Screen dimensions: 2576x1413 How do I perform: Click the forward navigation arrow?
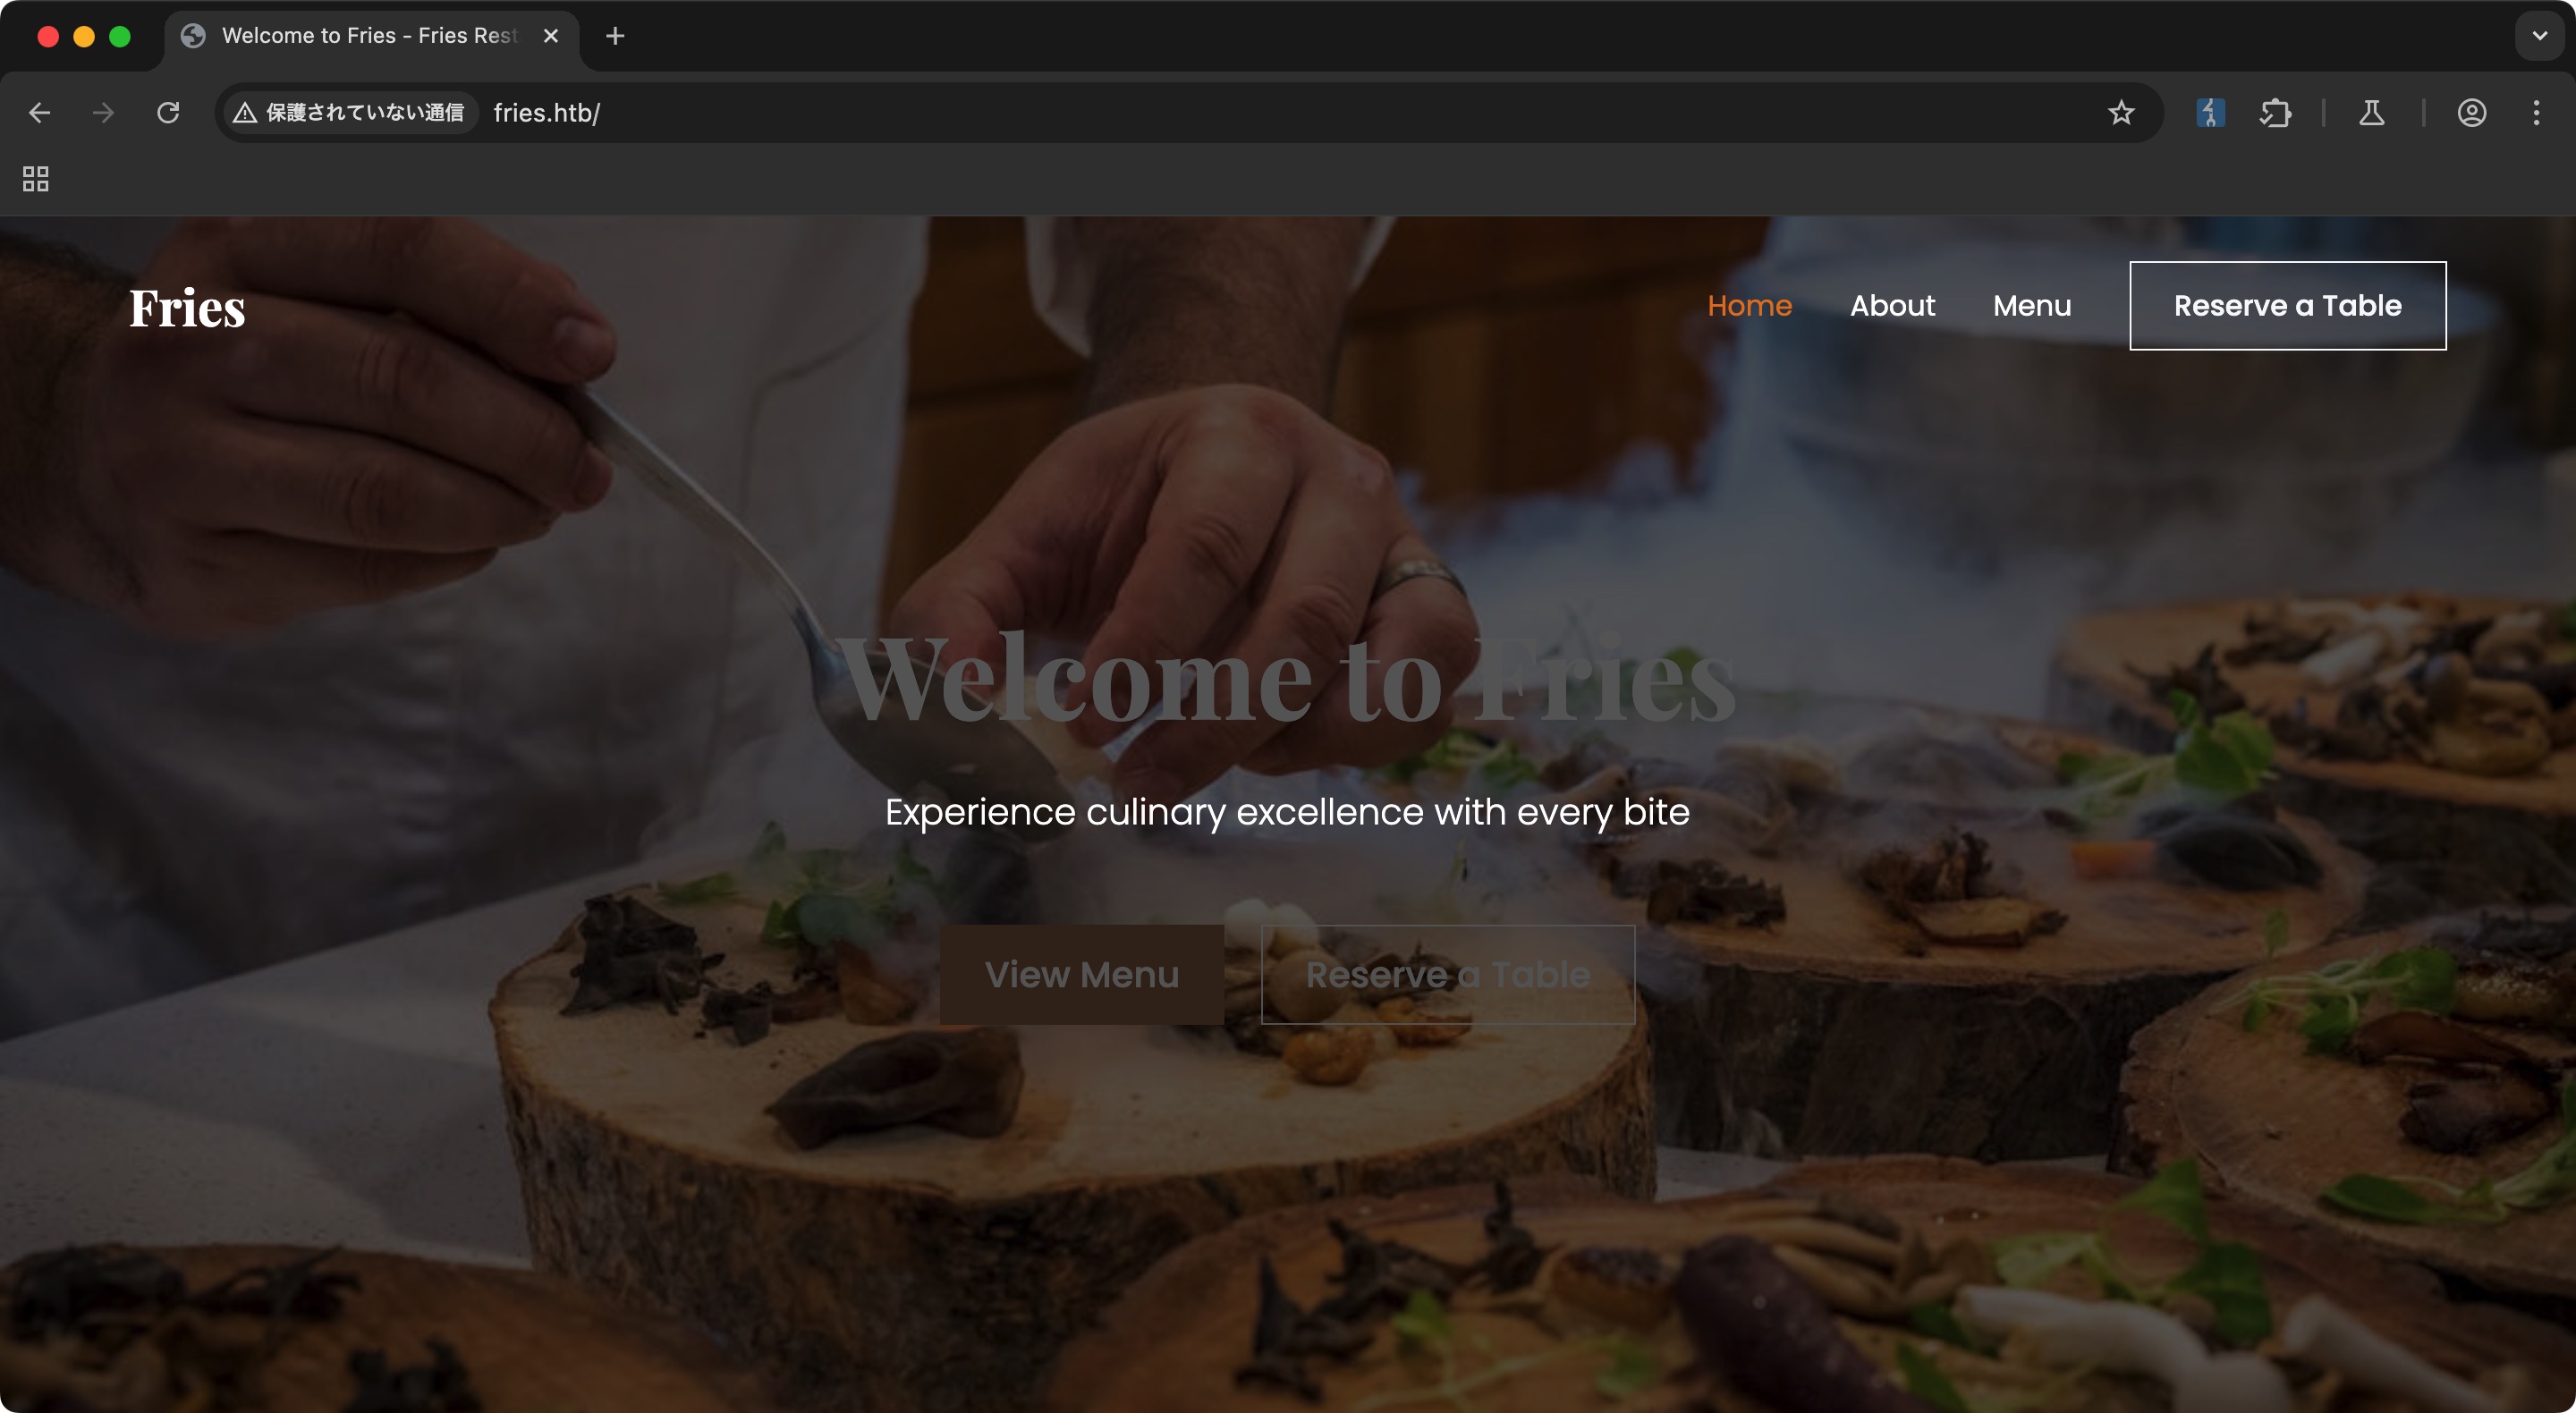pos(103,113)
